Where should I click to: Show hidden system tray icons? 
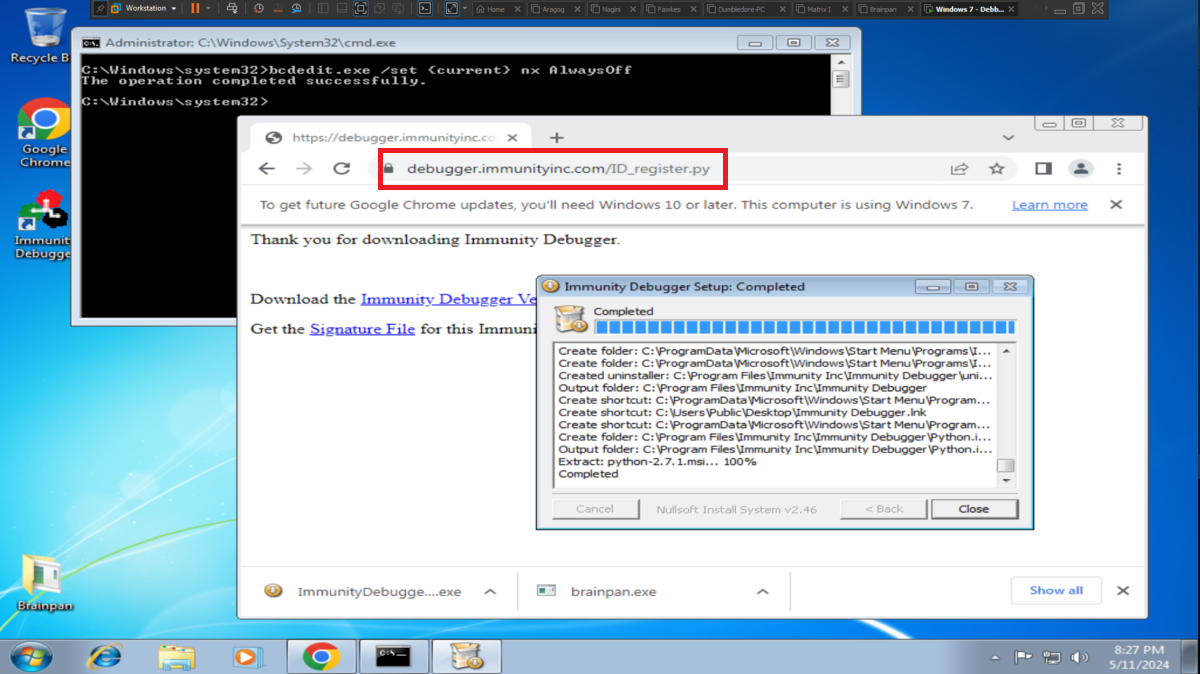click(995, 658)
